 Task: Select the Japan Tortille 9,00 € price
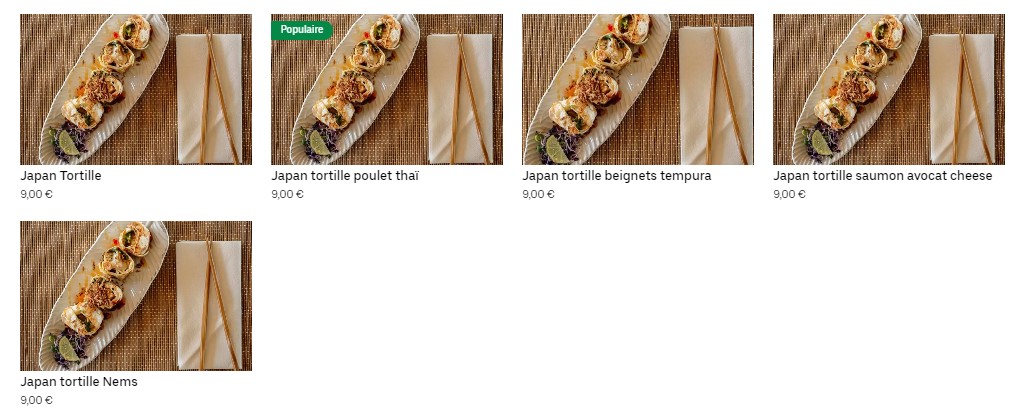coord(36,194)
